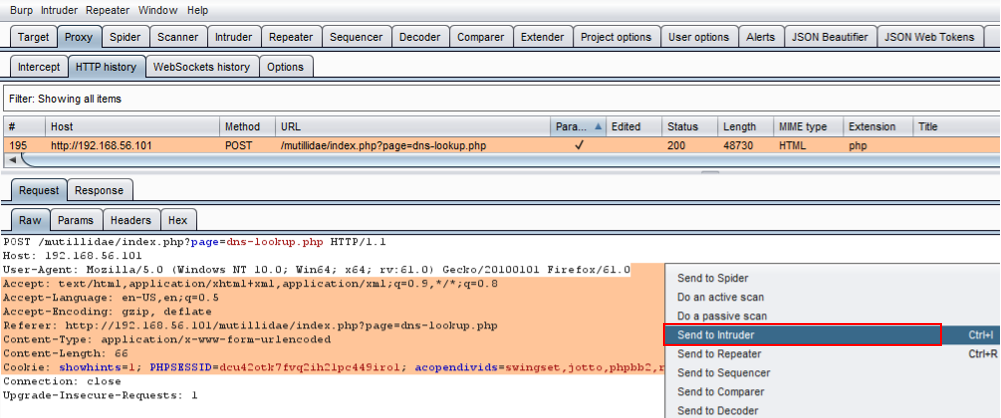Open the Intruder main tab
This screenshot has width=1001, height=418.
click(233, 37)
